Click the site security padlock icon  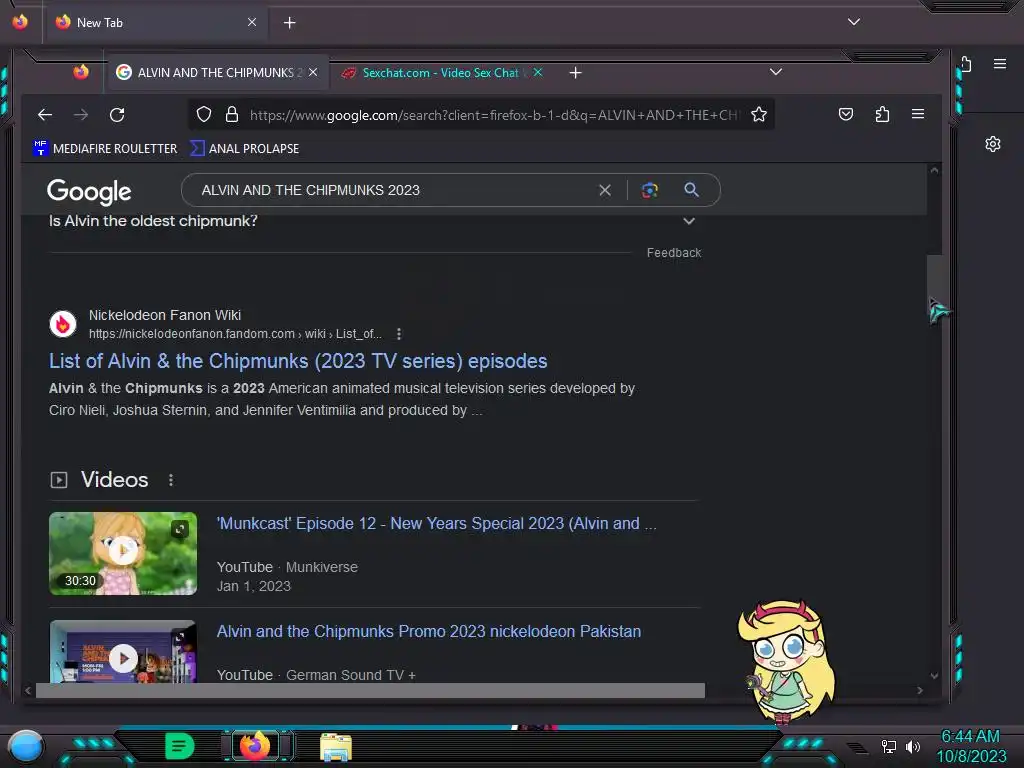[232, 115]
